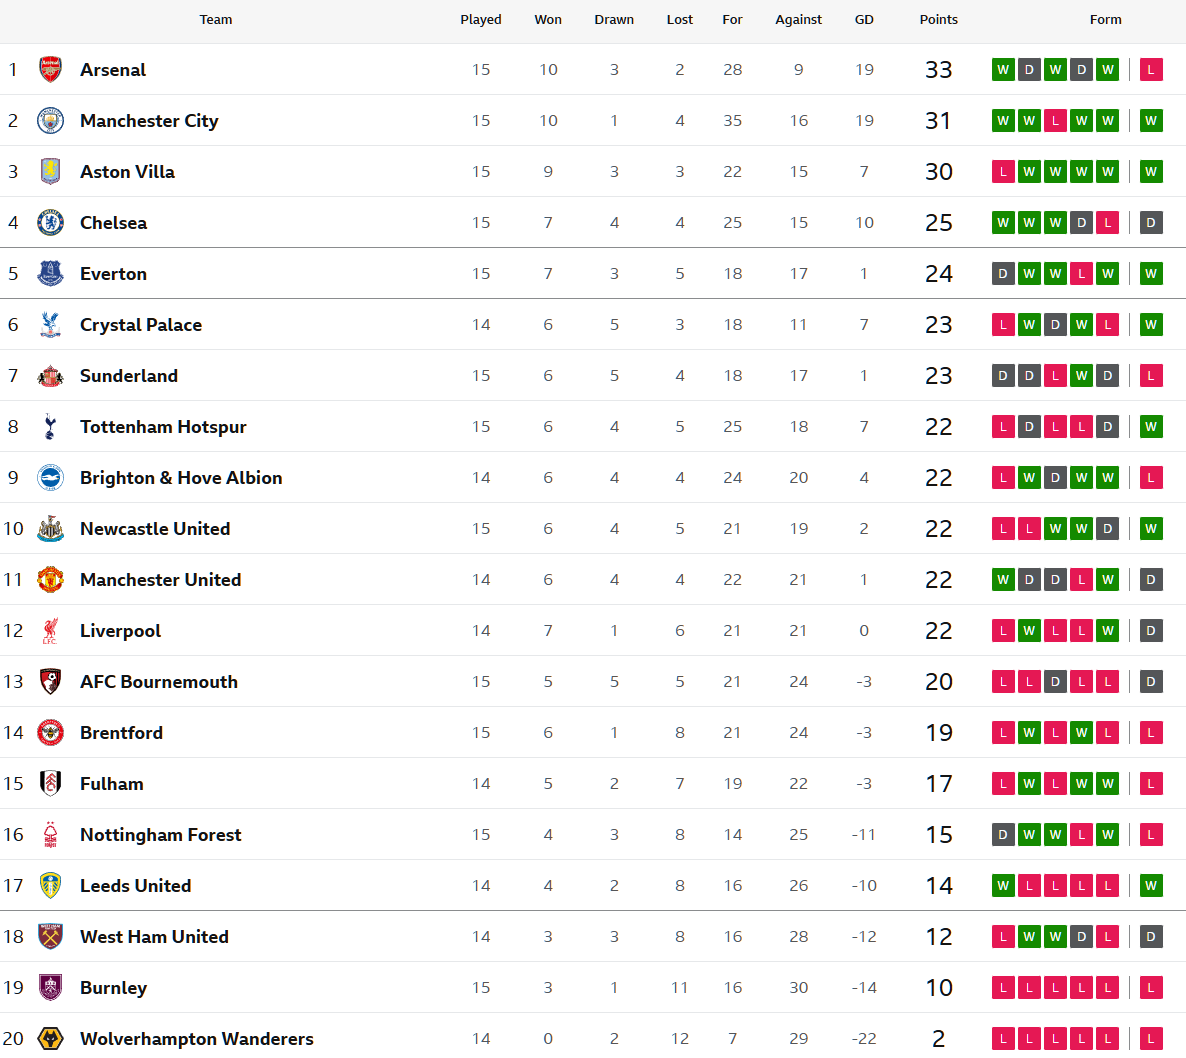The width and height of the screenshot is (1186, 1058).
Task: Click the Leeds United club crest
Action: tap(50, 885)
